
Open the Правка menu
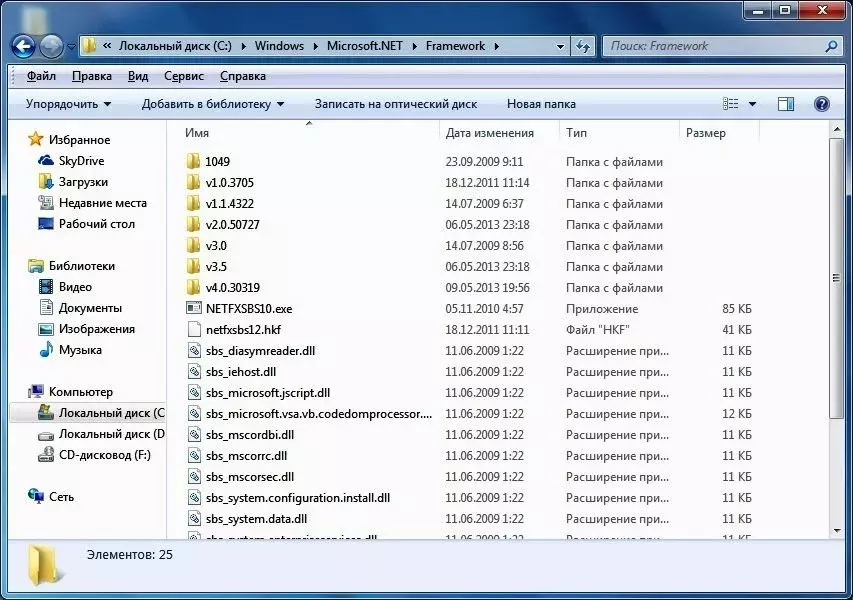click(92, 76)
